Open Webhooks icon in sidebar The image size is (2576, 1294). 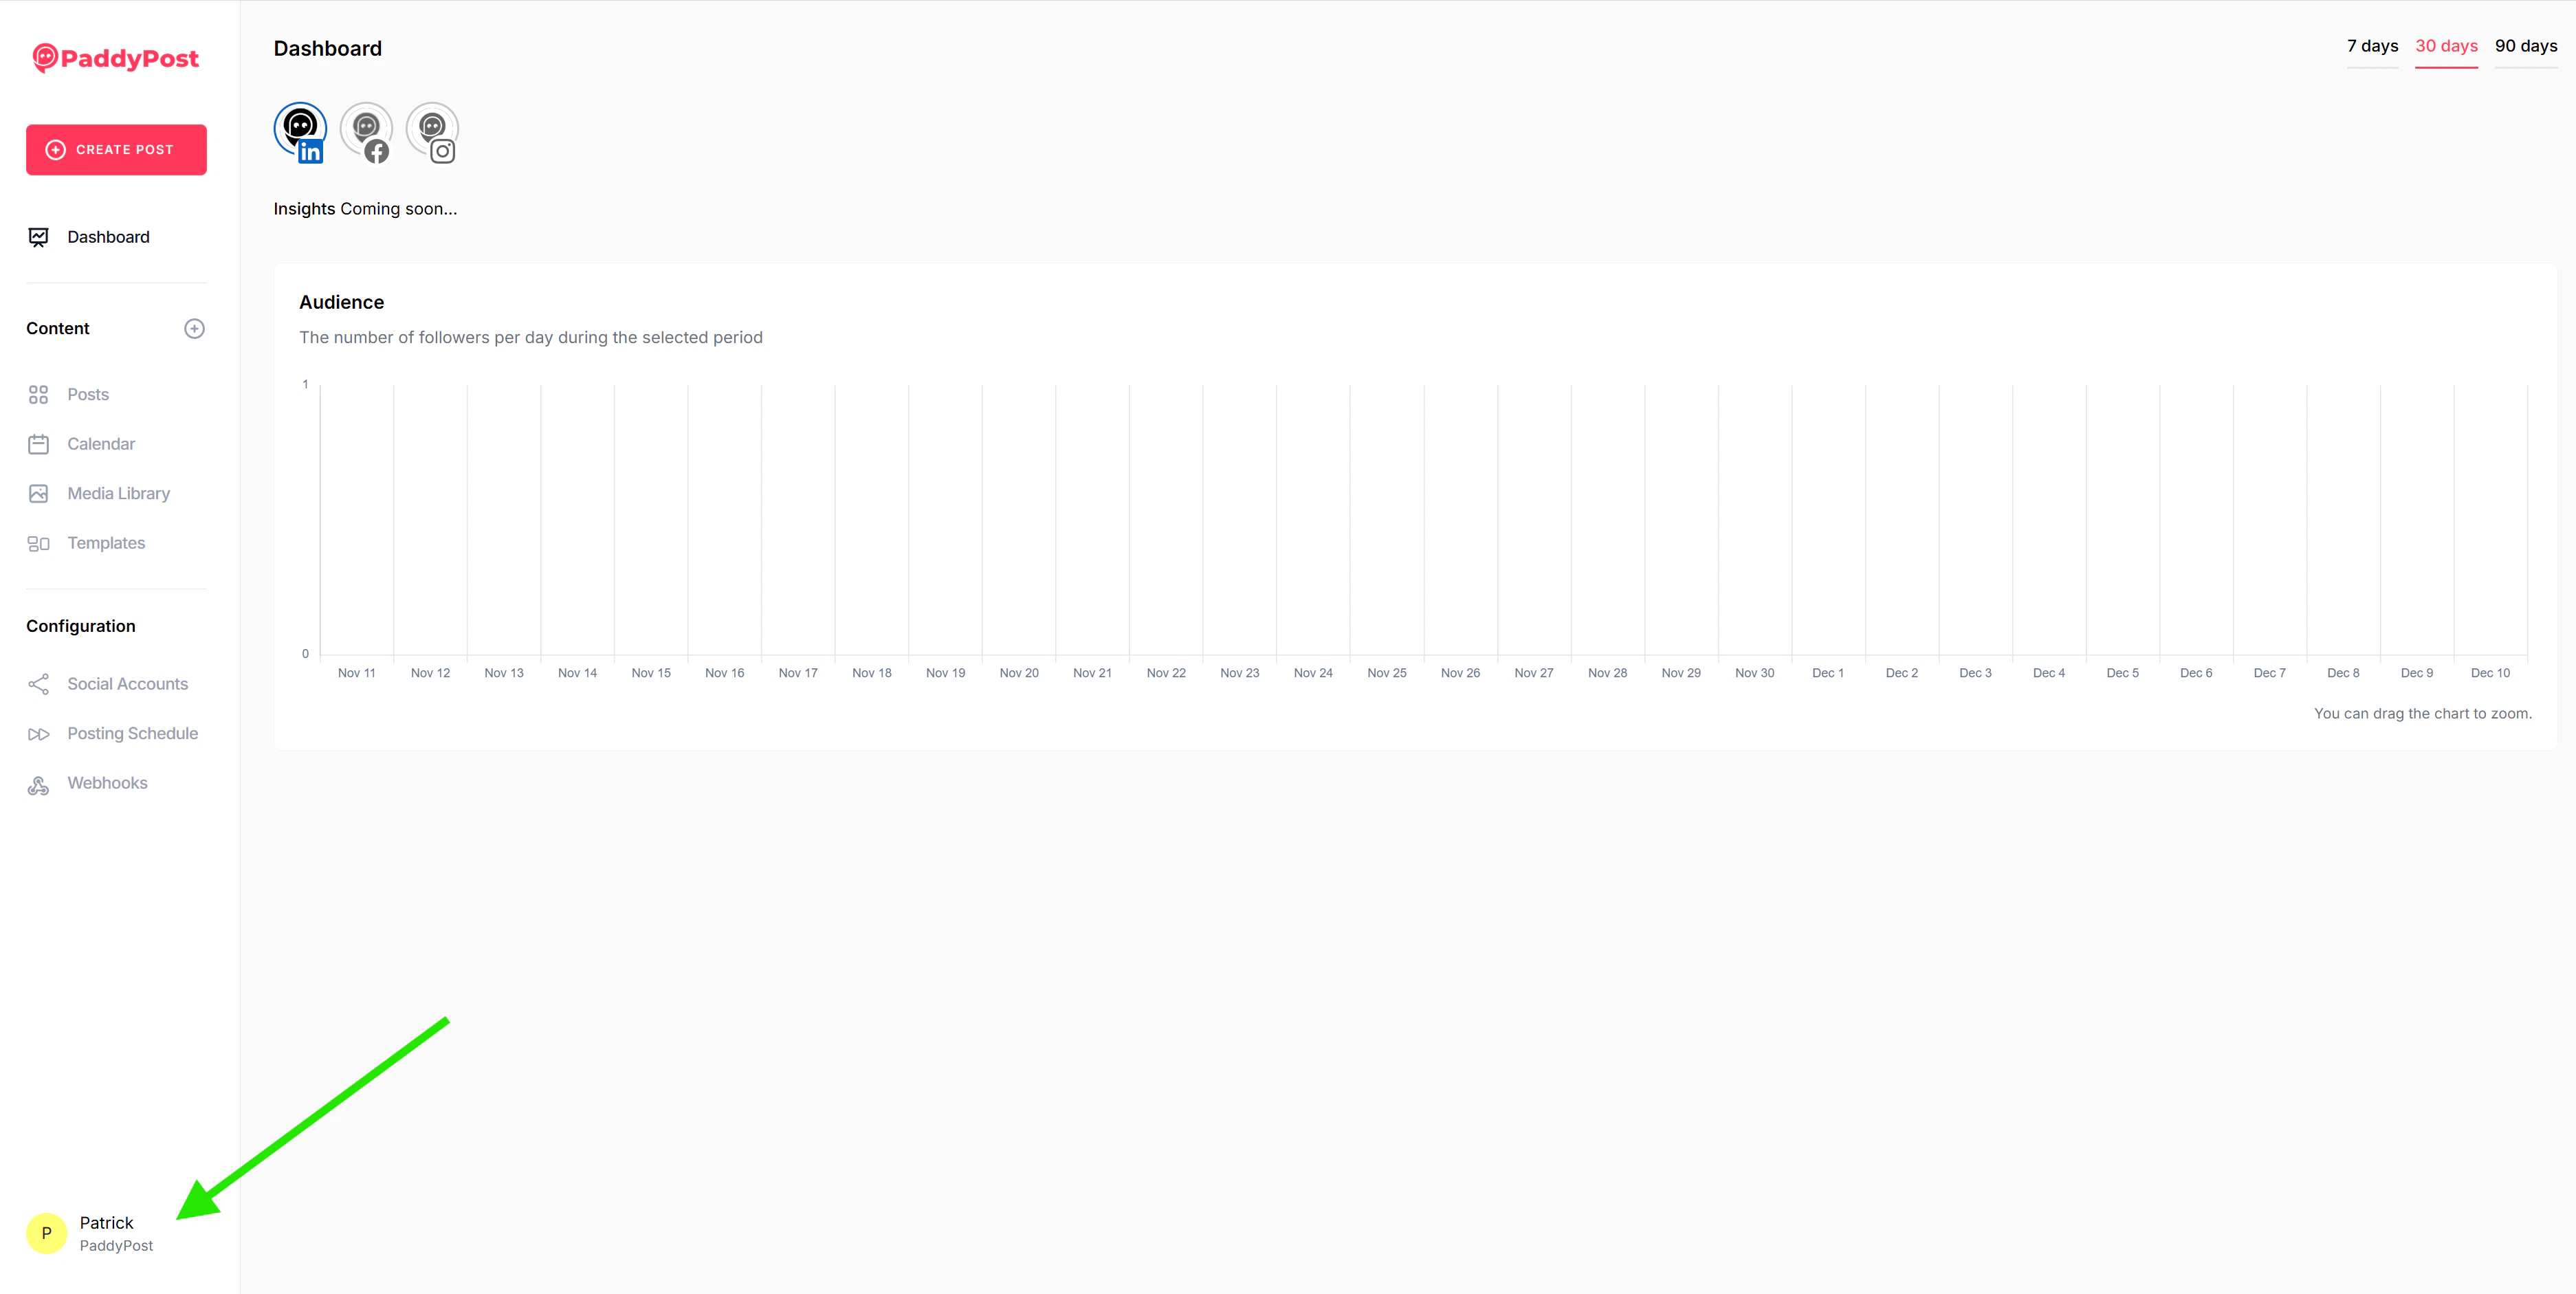pos(39,785)
